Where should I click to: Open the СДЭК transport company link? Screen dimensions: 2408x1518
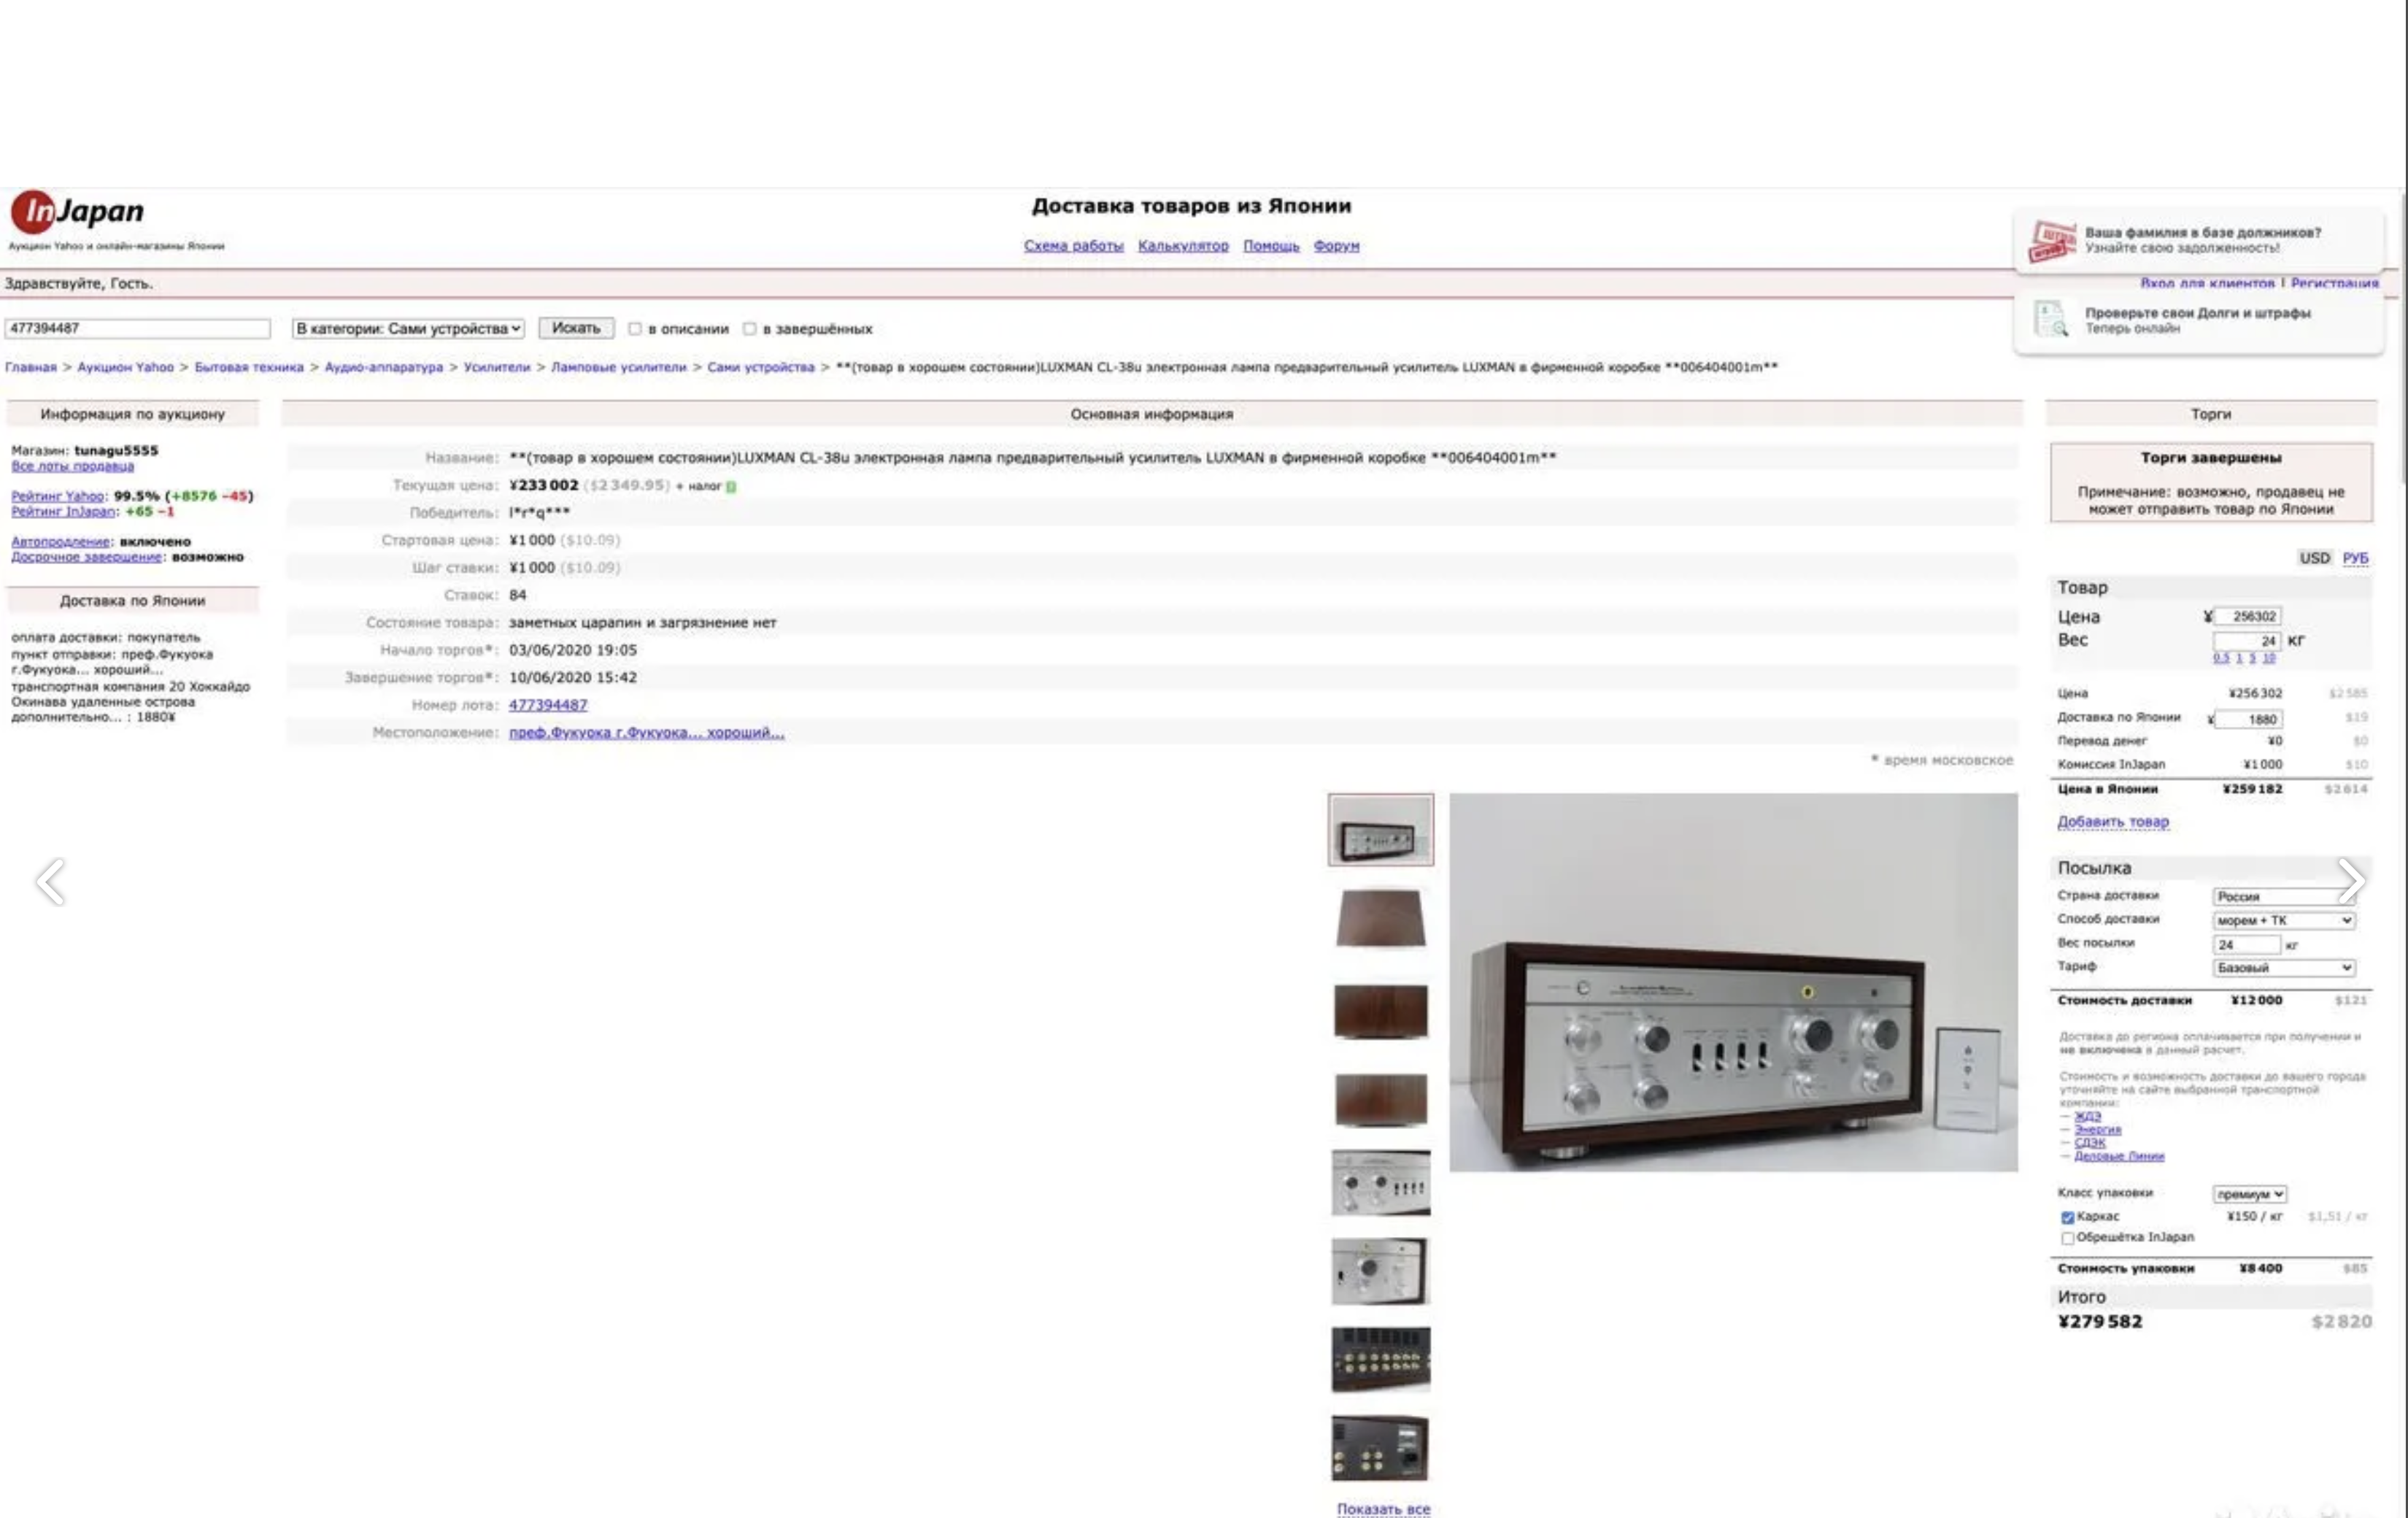point(2089,1143)
